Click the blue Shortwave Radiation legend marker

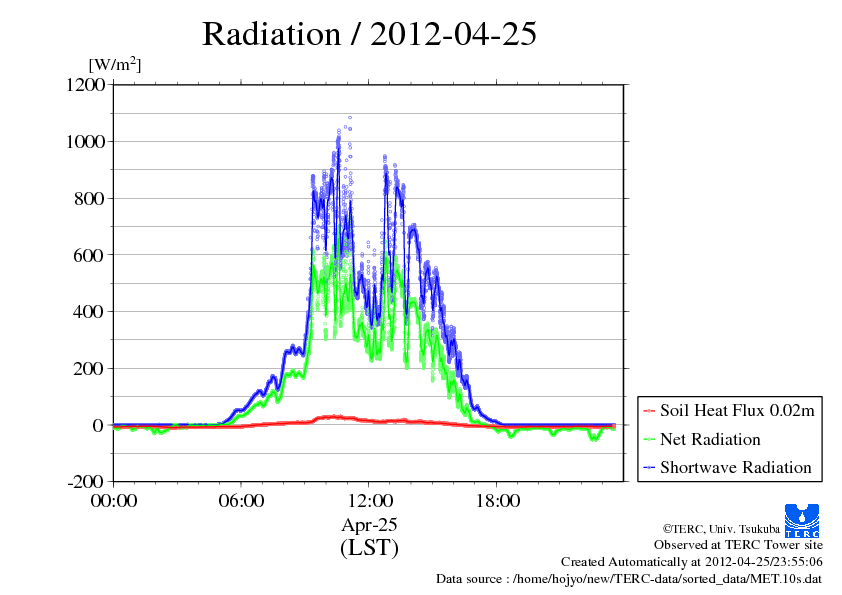(649, 468)
